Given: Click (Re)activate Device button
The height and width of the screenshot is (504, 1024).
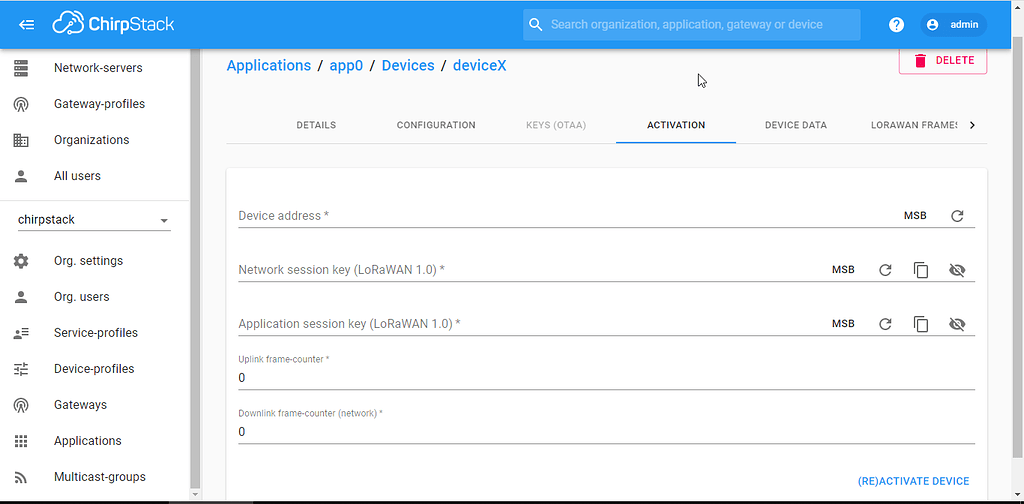Looking at the screenshot, I should pyautogui.click(x=913, y=481).
